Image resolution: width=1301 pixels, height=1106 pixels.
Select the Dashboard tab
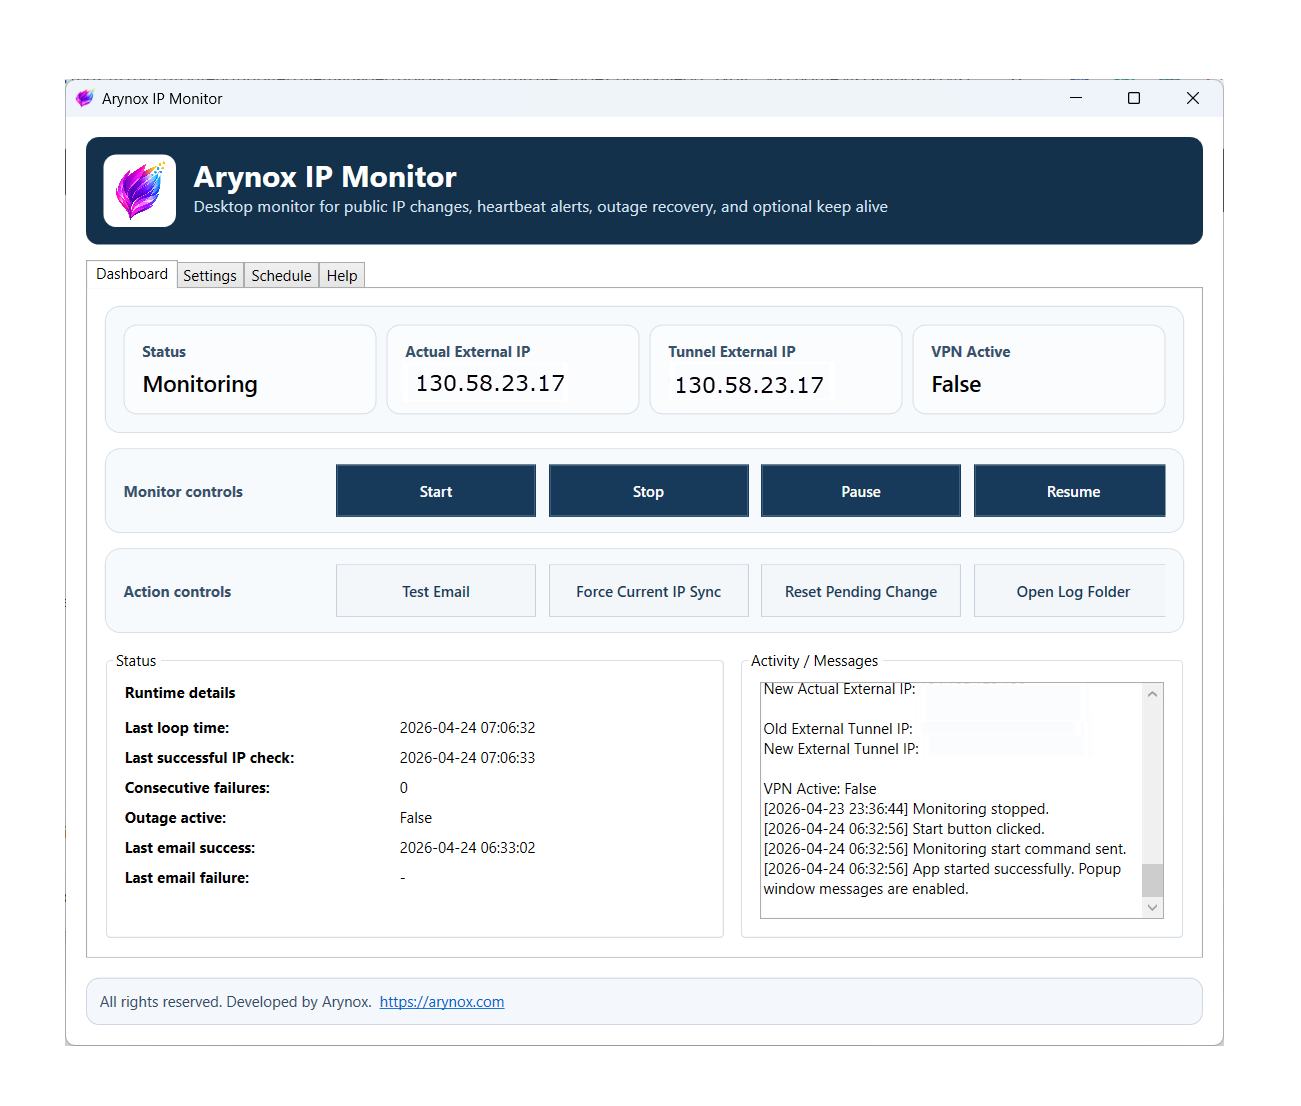pyautogui.click(x=132, y=274)
